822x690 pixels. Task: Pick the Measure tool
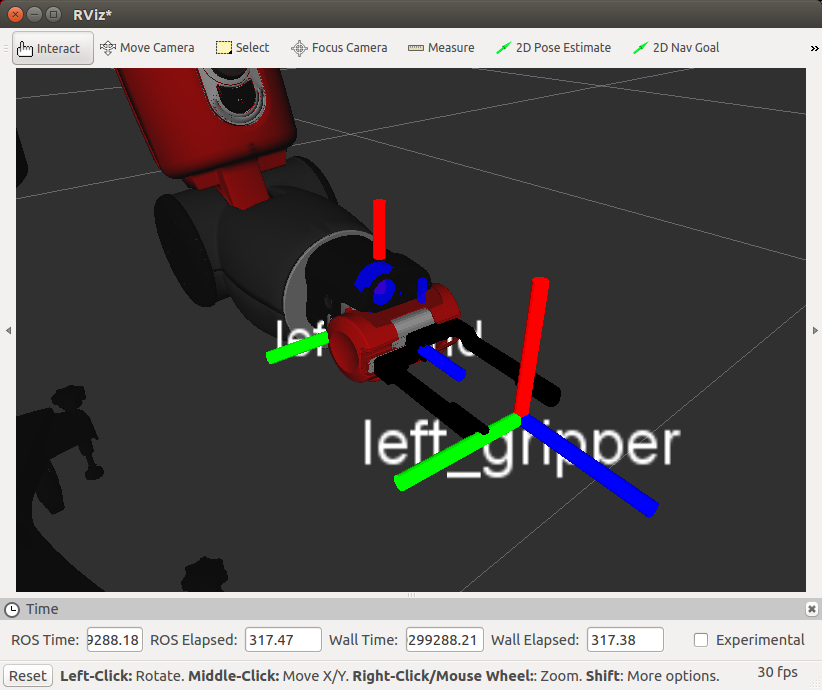point(441,48)
